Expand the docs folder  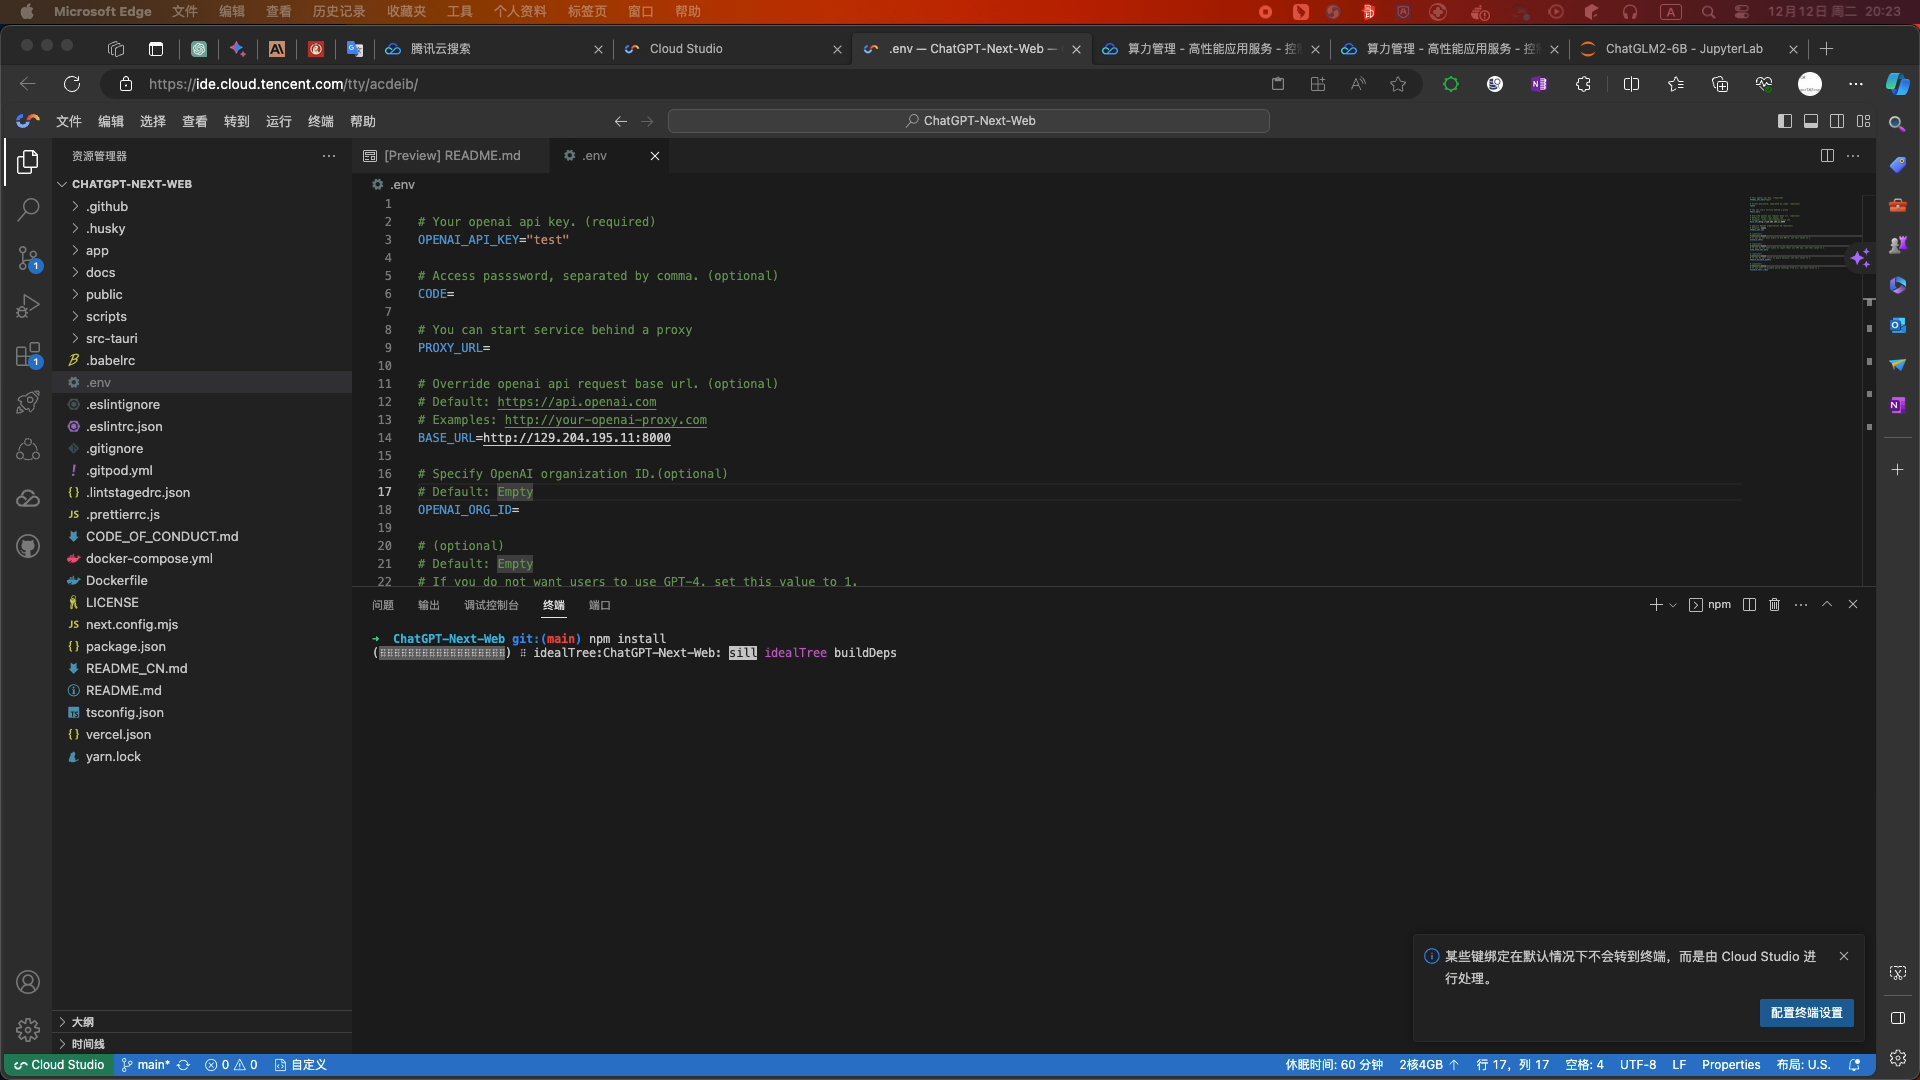100,272
